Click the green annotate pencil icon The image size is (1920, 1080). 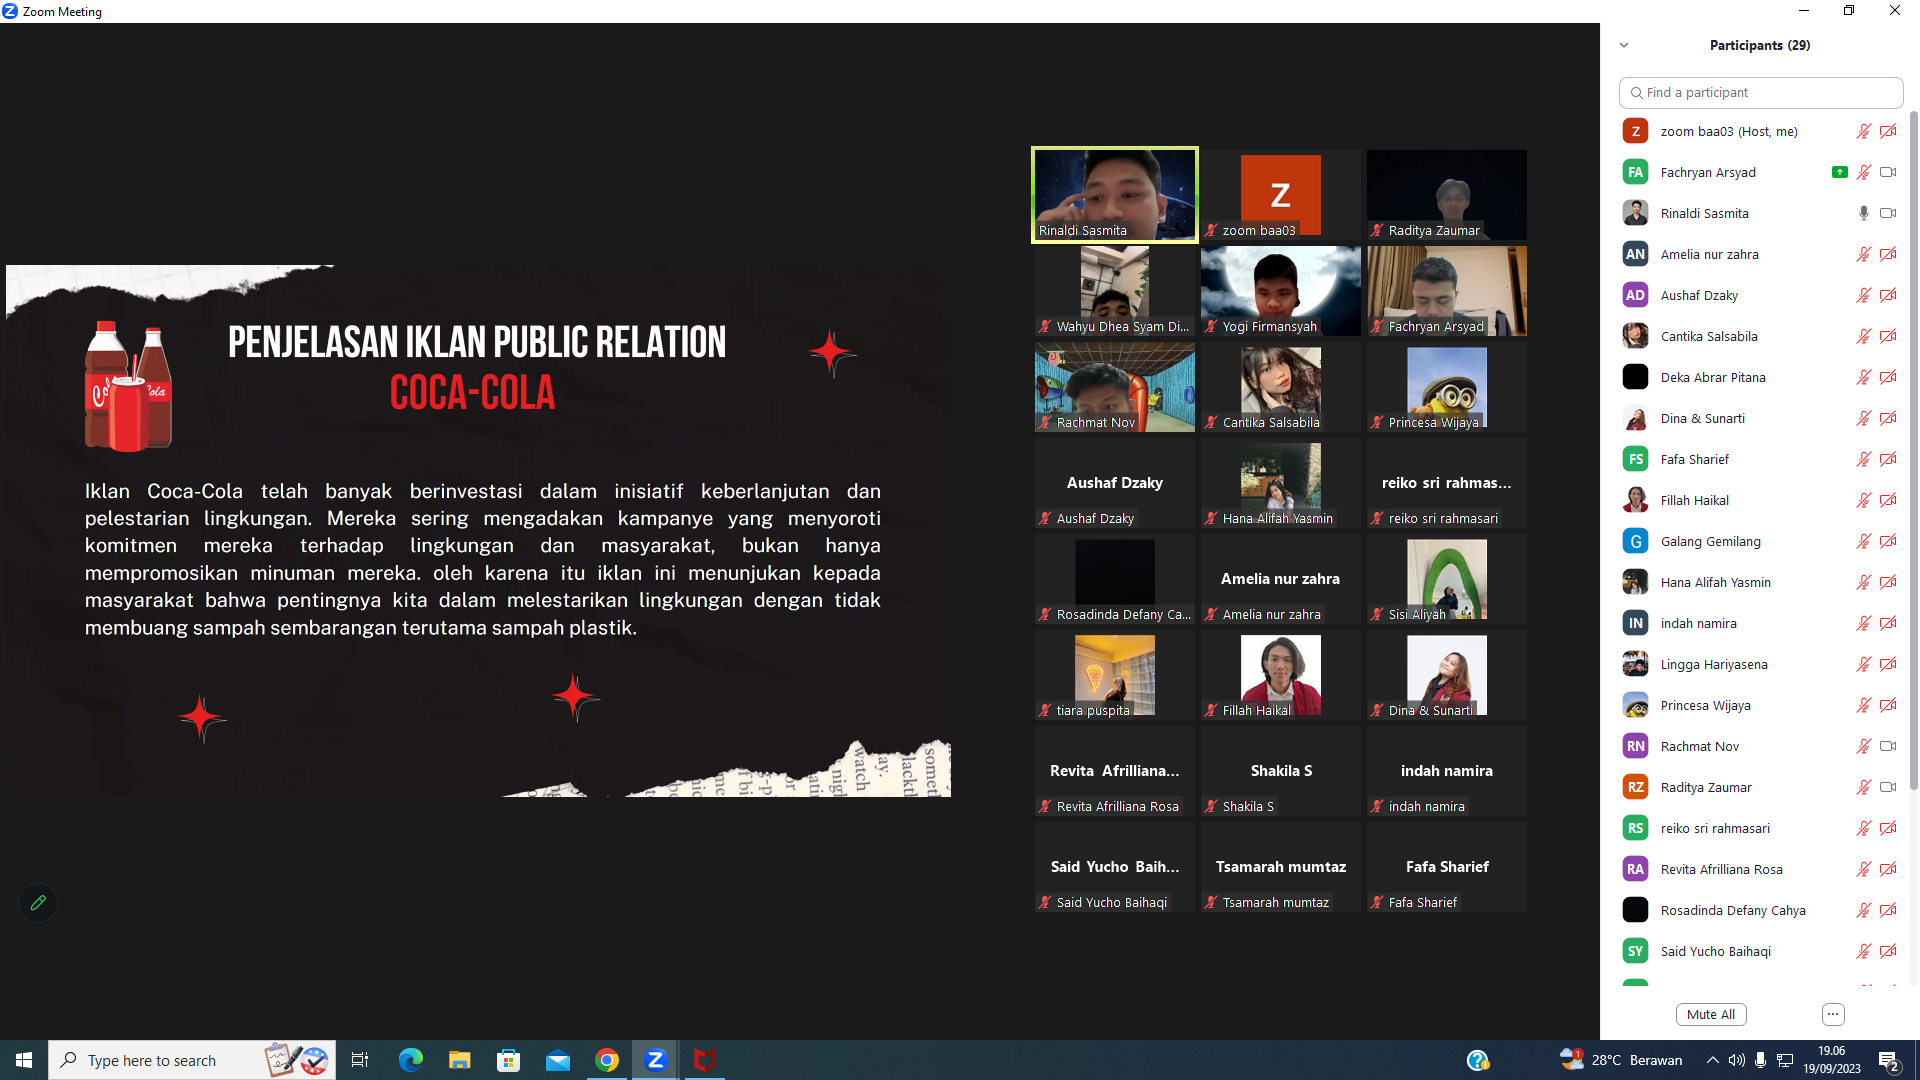point(38,903)
